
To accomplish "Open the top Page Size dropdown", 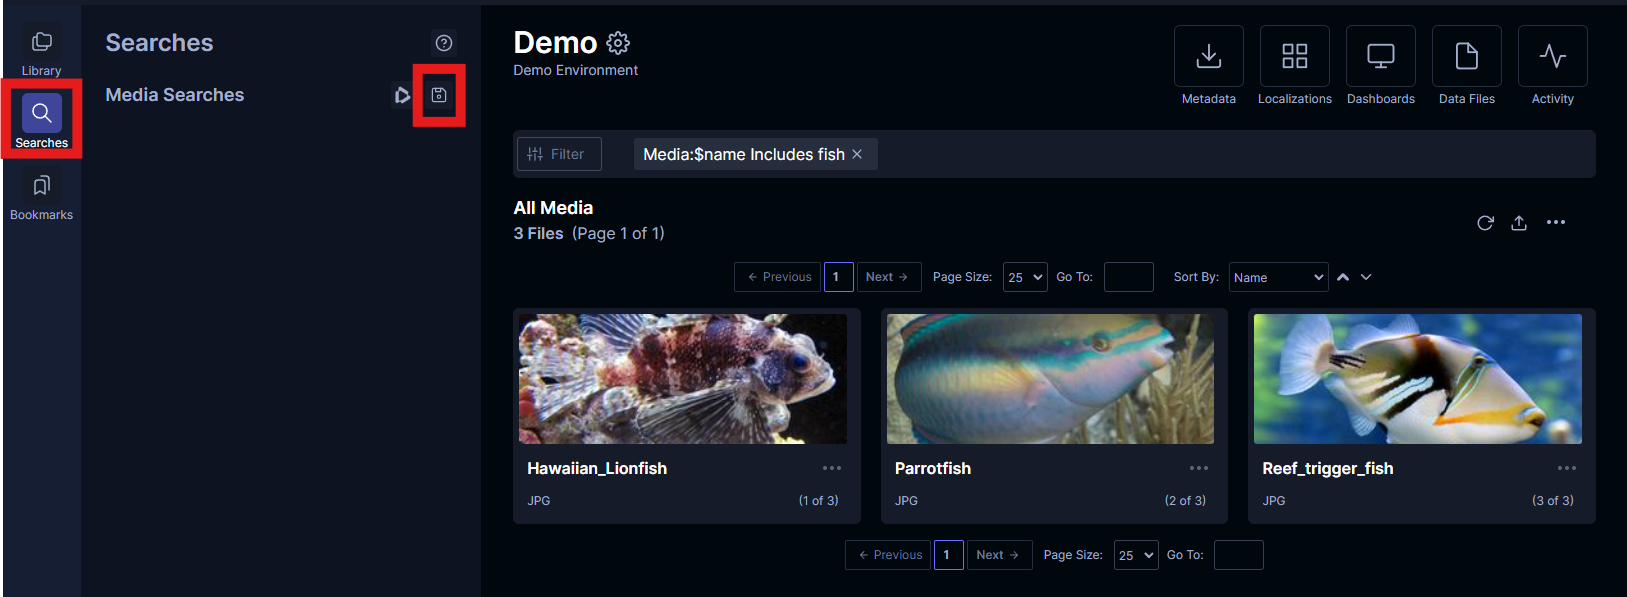I will (x=1025, y=277).
